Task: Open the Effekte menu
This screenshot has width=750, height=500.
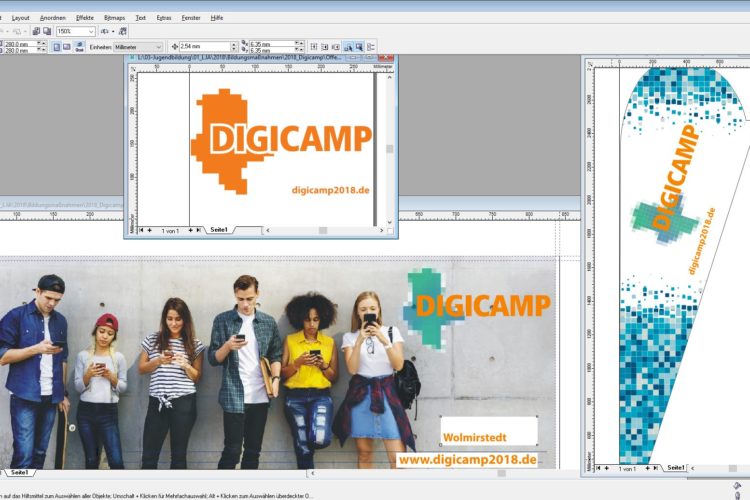Action: [85, 18]
